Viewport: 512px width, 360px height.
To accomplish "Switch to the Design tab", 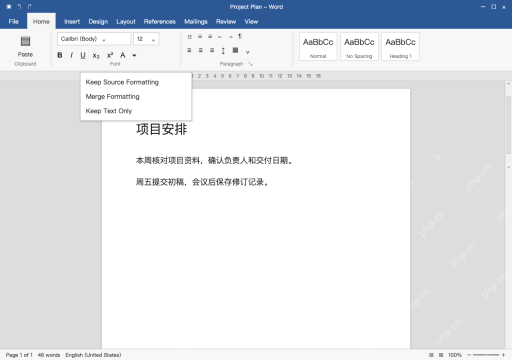I will (98, 22).
